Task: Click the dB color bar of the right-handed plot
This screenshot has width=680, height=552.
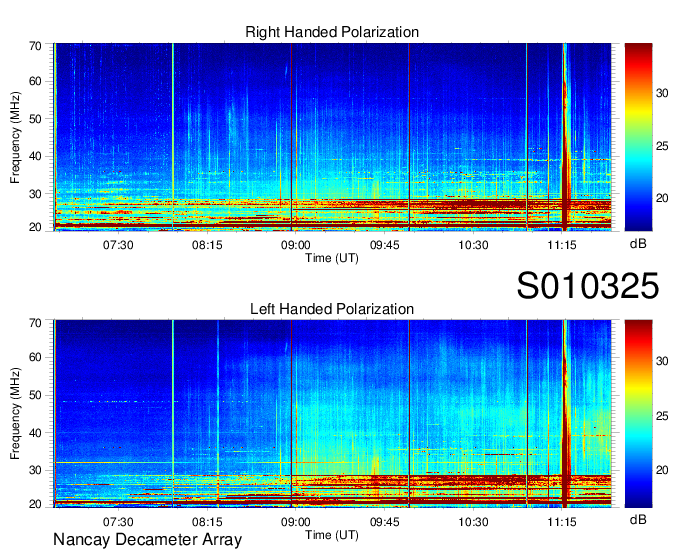Action: tap(638, 137)
